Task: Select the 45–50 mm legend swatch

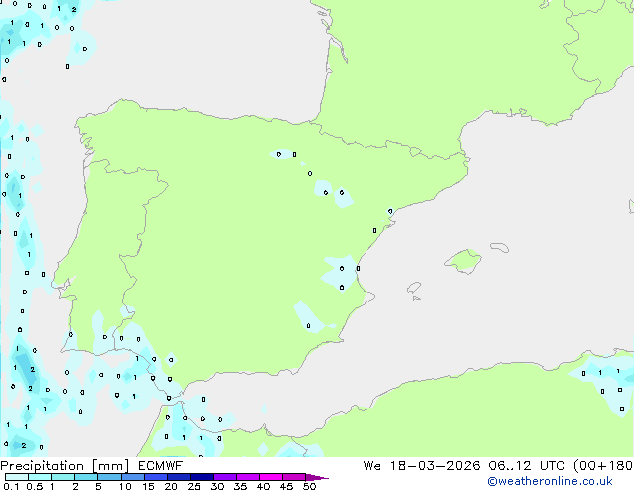Action: [294, 477]
